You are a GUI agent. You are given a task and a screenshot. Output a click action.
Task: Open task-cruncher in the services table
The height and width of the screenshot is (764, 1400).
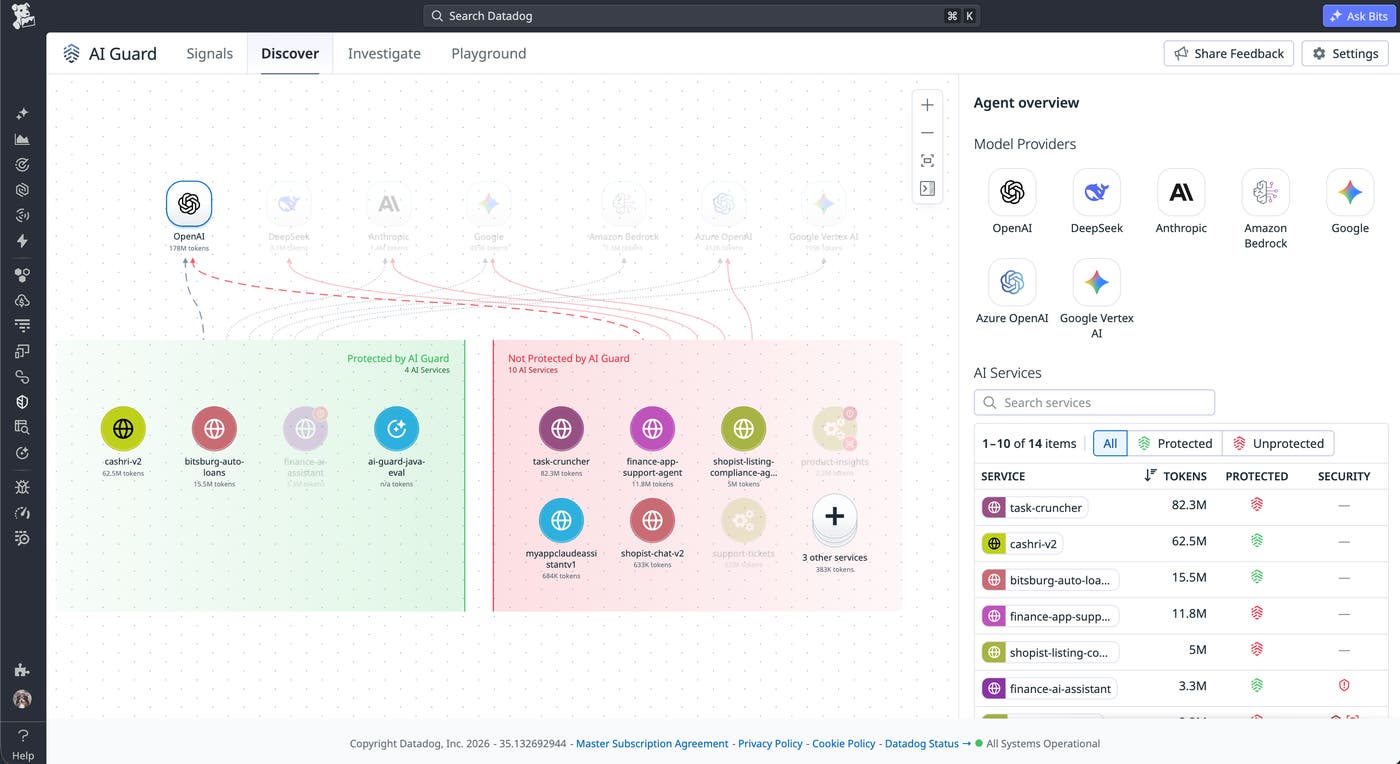coord(1035,507)
